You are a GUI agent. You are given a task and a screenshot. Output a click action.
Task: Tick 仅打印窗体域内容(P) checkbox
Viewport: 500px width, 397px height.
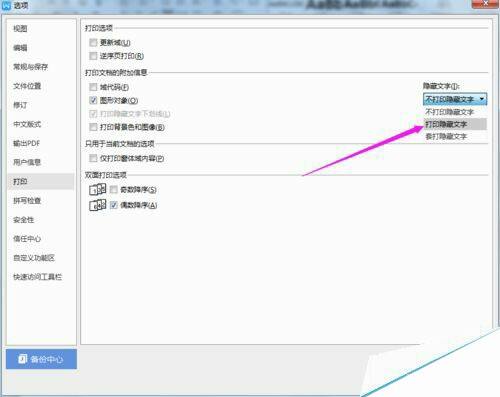[x=93, y=158]
